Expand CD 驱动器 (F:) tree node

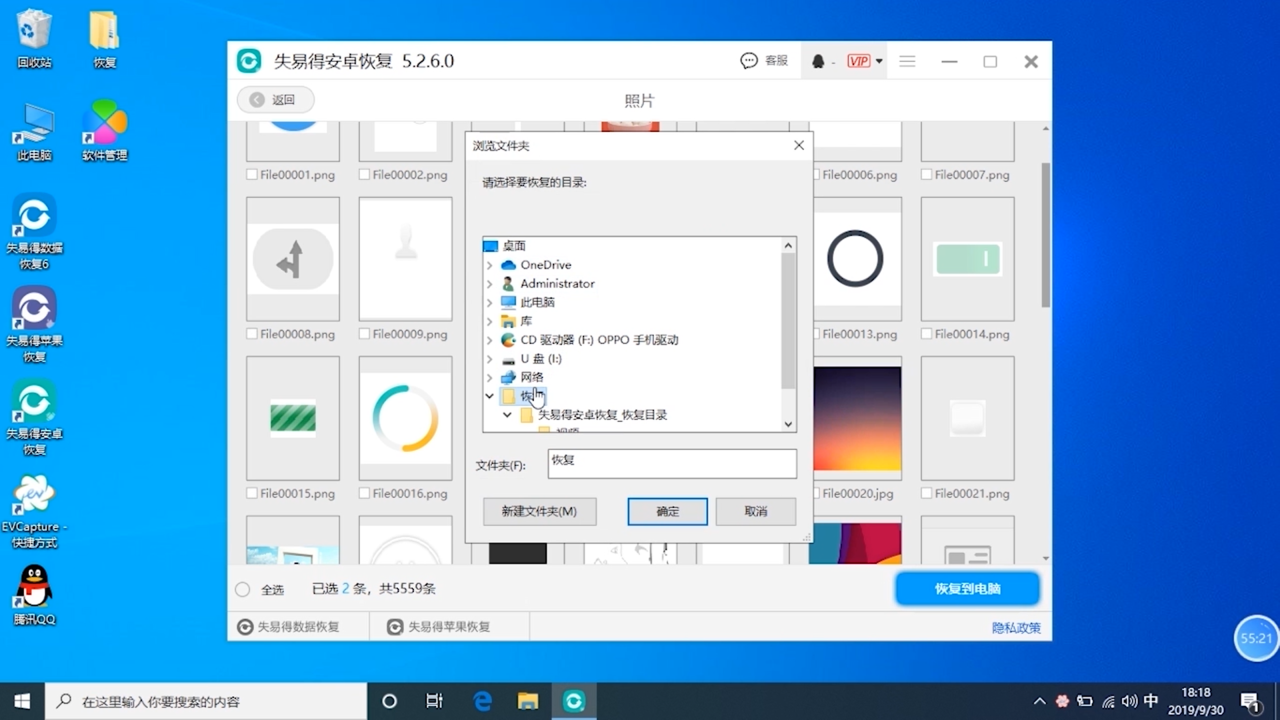[x=490, y=340]
